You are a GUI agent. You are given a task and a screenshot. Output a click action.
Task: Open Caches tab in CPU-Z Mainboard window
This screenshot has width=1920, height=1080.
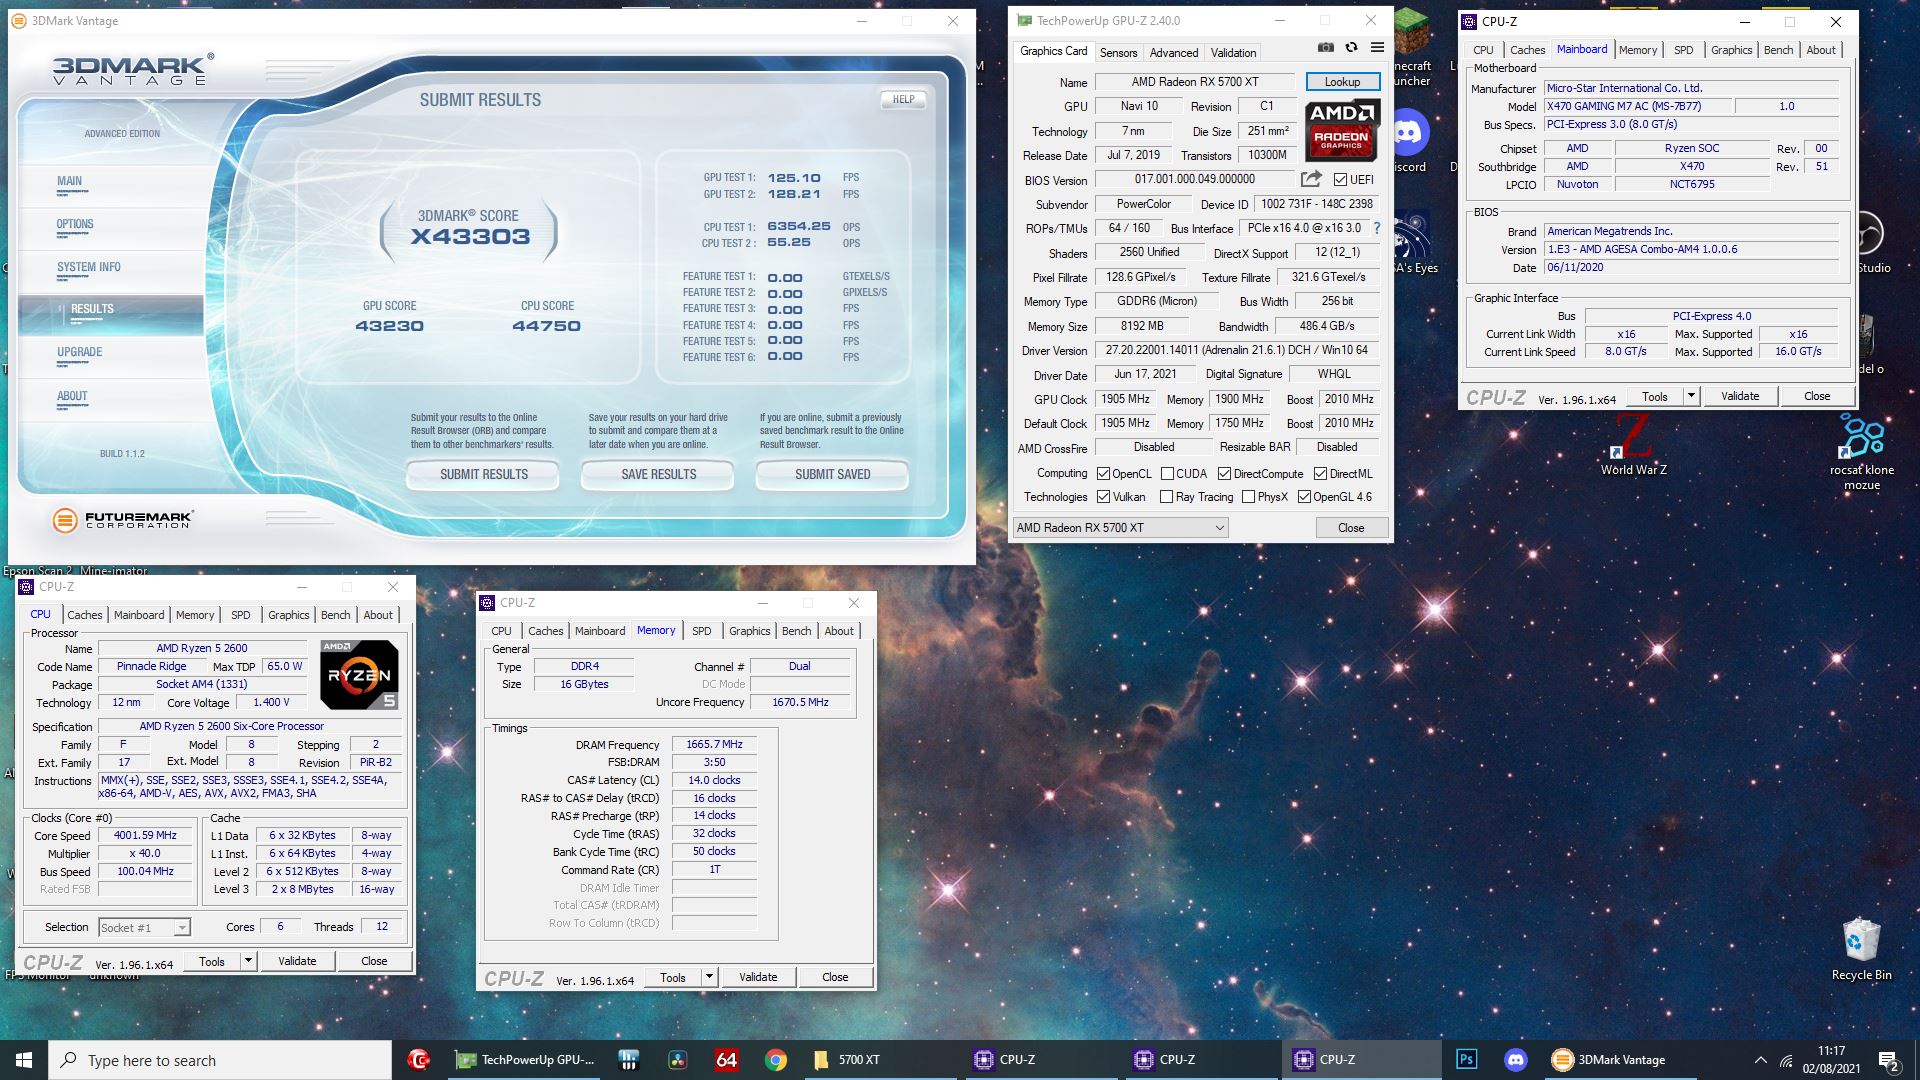click(x=1527, y=50)
